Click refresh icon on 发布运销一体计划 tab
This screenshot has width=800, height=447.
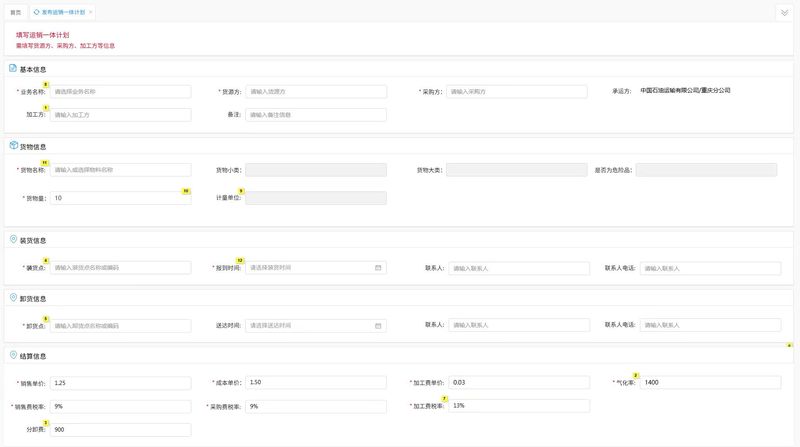click(37, 12)
